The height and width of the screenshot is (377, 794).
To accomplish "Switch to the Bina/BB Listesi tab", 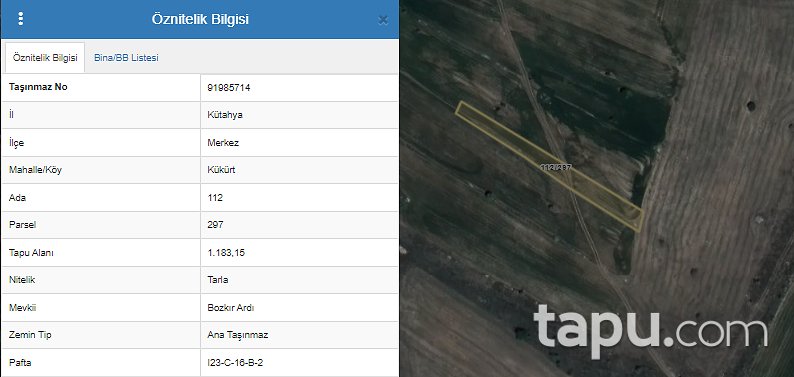I will click(x=126, y=58).
